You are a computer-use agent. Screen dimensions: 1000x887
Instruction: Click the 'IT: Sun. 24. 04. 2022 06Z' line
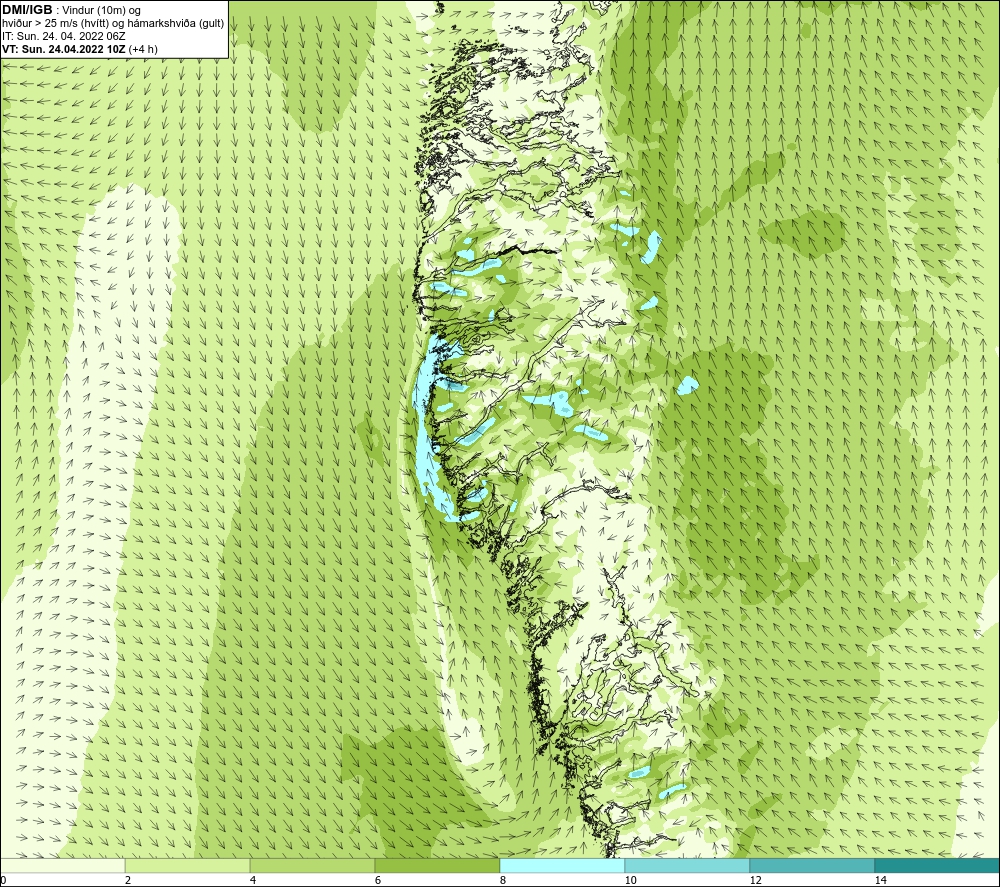tap(64, 36)
